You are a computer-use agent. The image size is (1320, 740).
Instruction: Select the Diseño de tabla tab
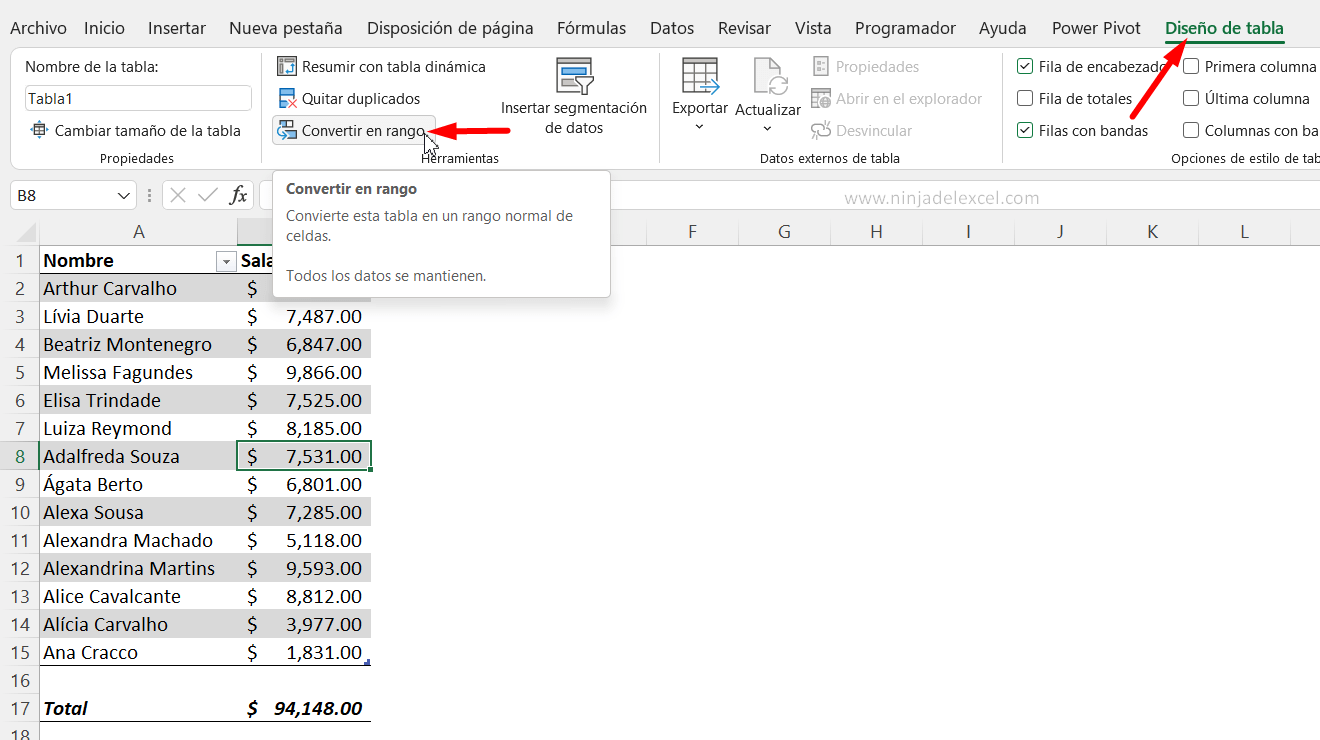1223,28
